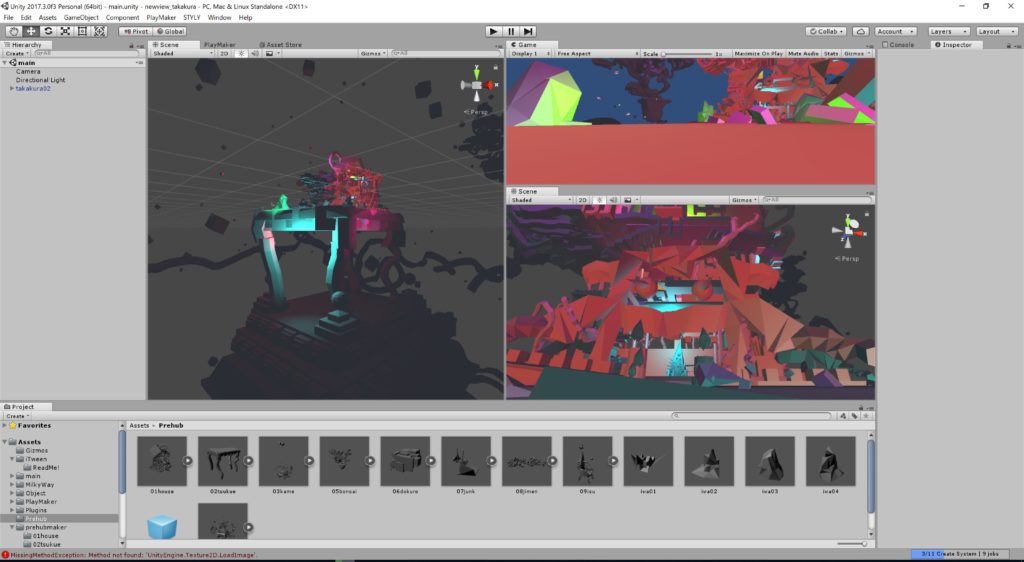
Task: Click the Project icon size slider
Action: pos(853,543)
